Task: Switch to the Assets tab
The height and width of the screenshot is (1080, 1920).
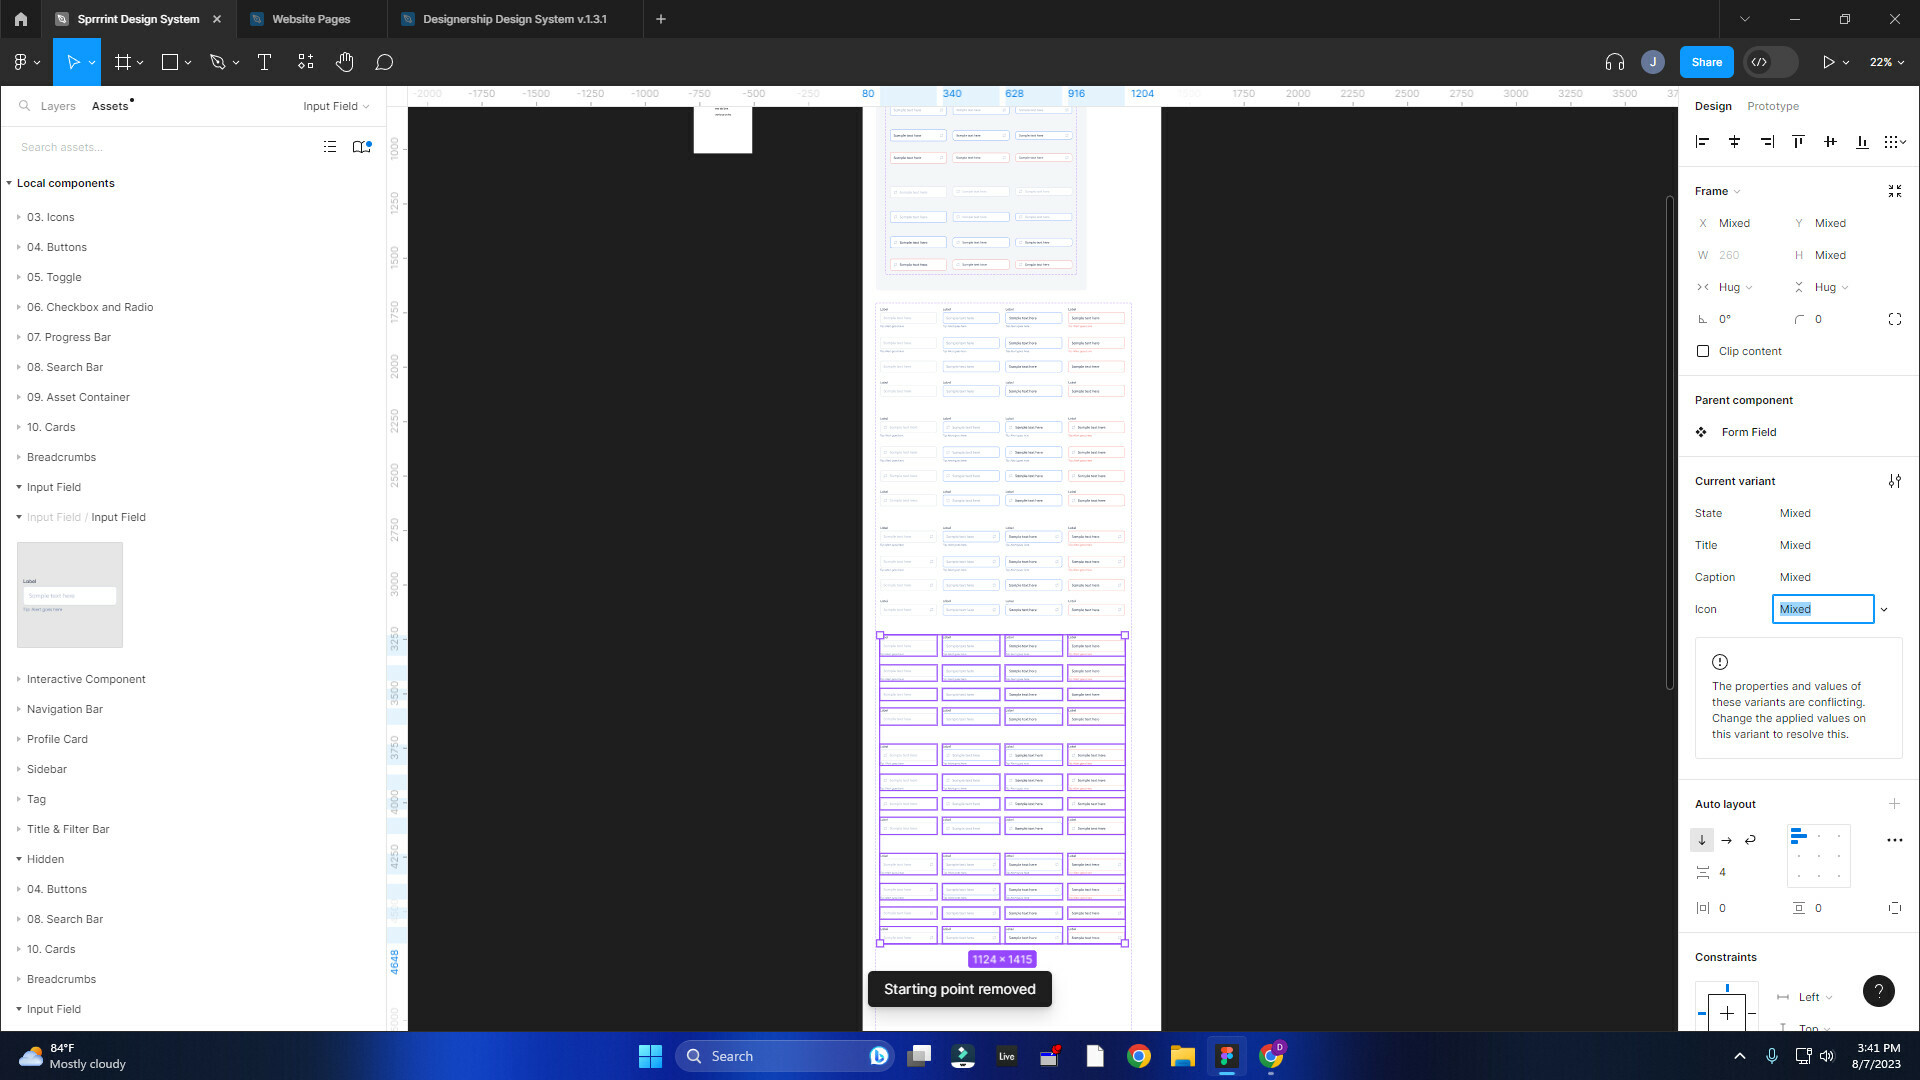Action: tap(110, 106)
